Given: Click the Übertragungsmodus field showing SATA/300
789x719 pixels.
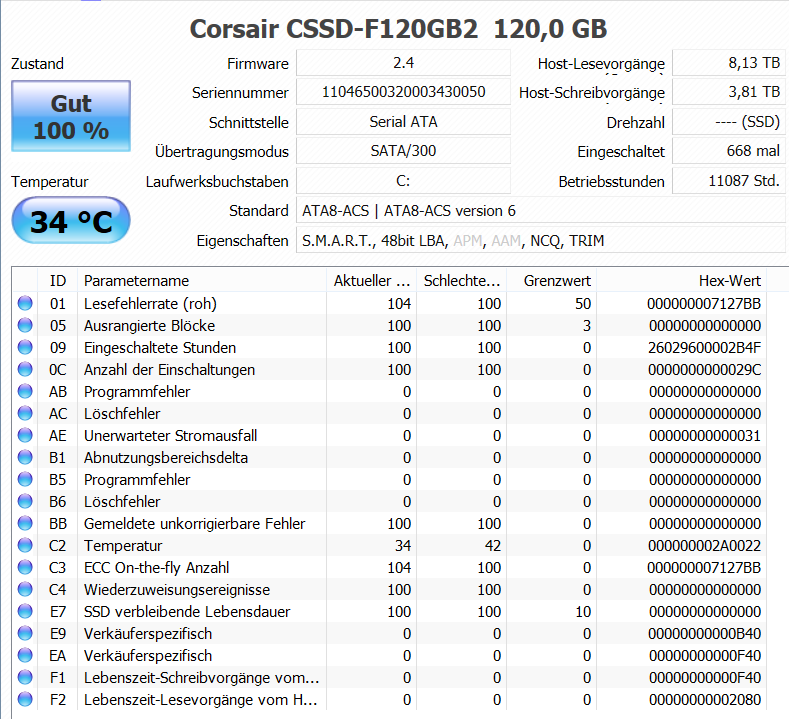Looking at the screenshot, I should (404, 151).
